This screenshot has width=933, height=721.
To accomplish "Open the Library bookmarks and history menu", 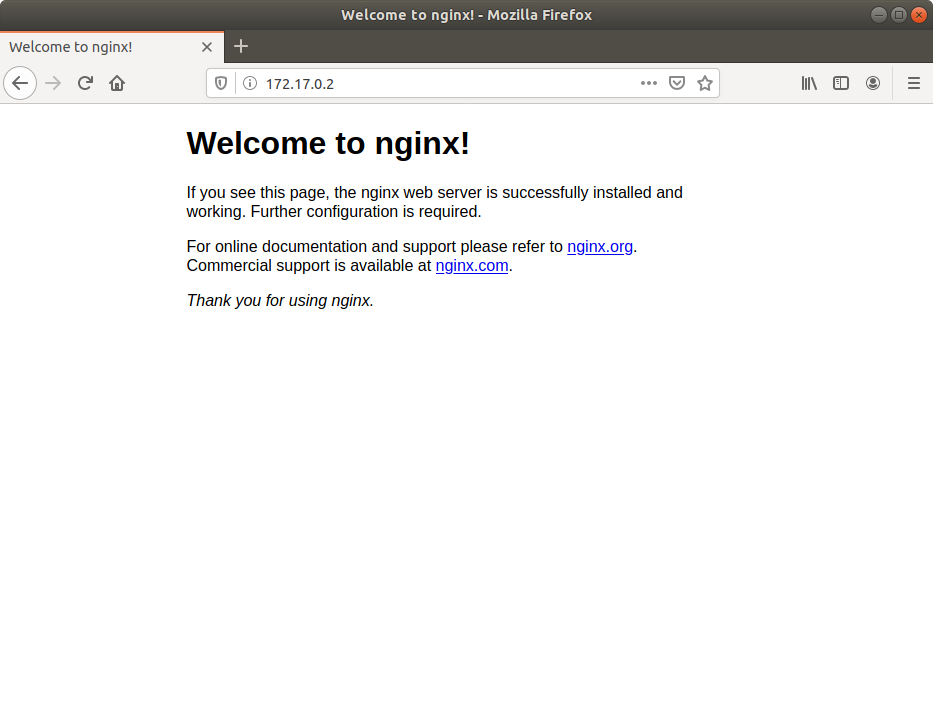I will tap(809, 84).
